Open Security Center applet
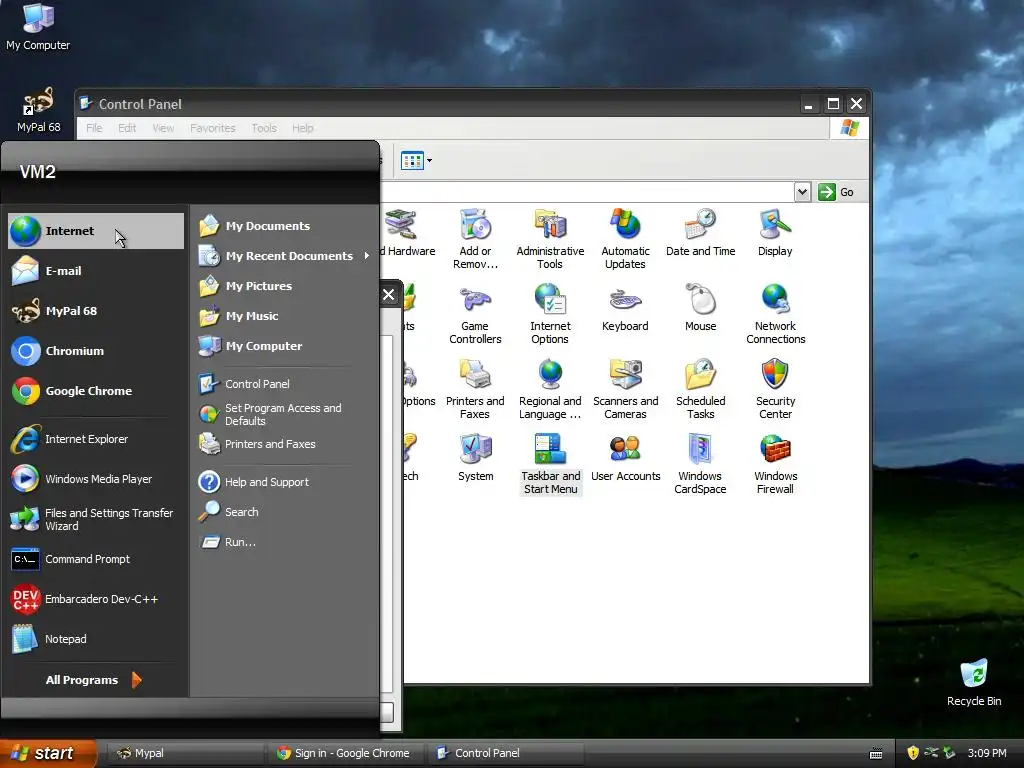The width and height of the screenshot is (1024, 768). [776, 389]
